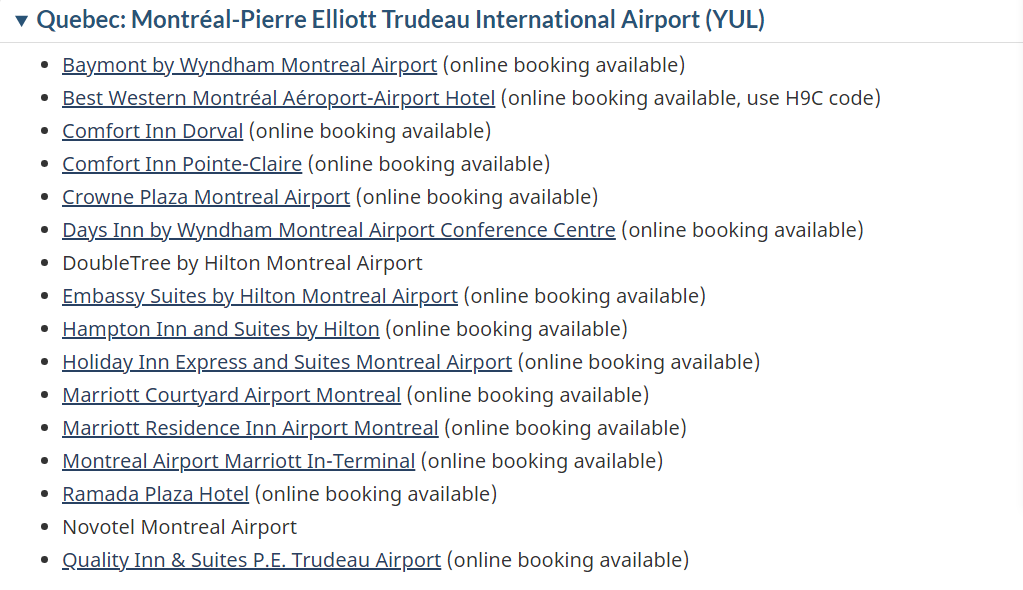Click Hampton Inn and Suites by Hilton
1023x590 pixels.
coord(220,329)
